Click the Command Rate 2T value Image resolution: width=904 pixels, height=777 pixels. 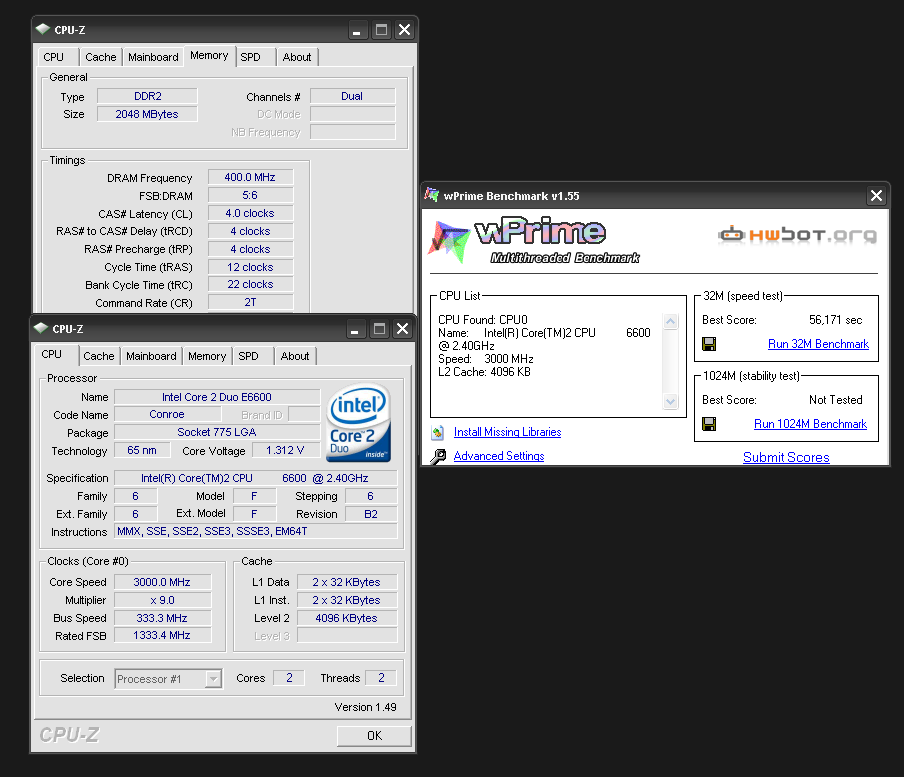coord(250,302)
